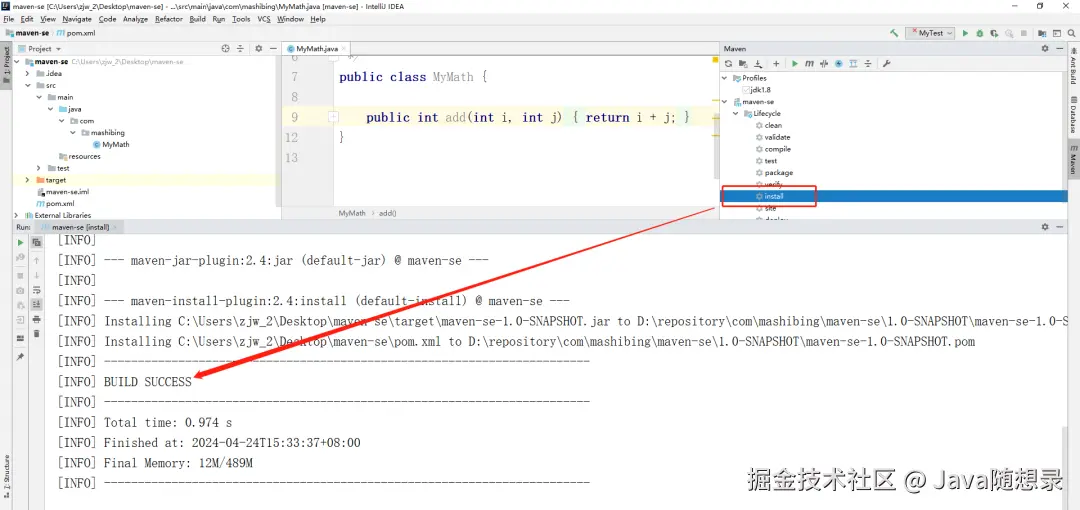Collapse the Profiles node in Maven
1080x510 pixels.
coord(725,78)
